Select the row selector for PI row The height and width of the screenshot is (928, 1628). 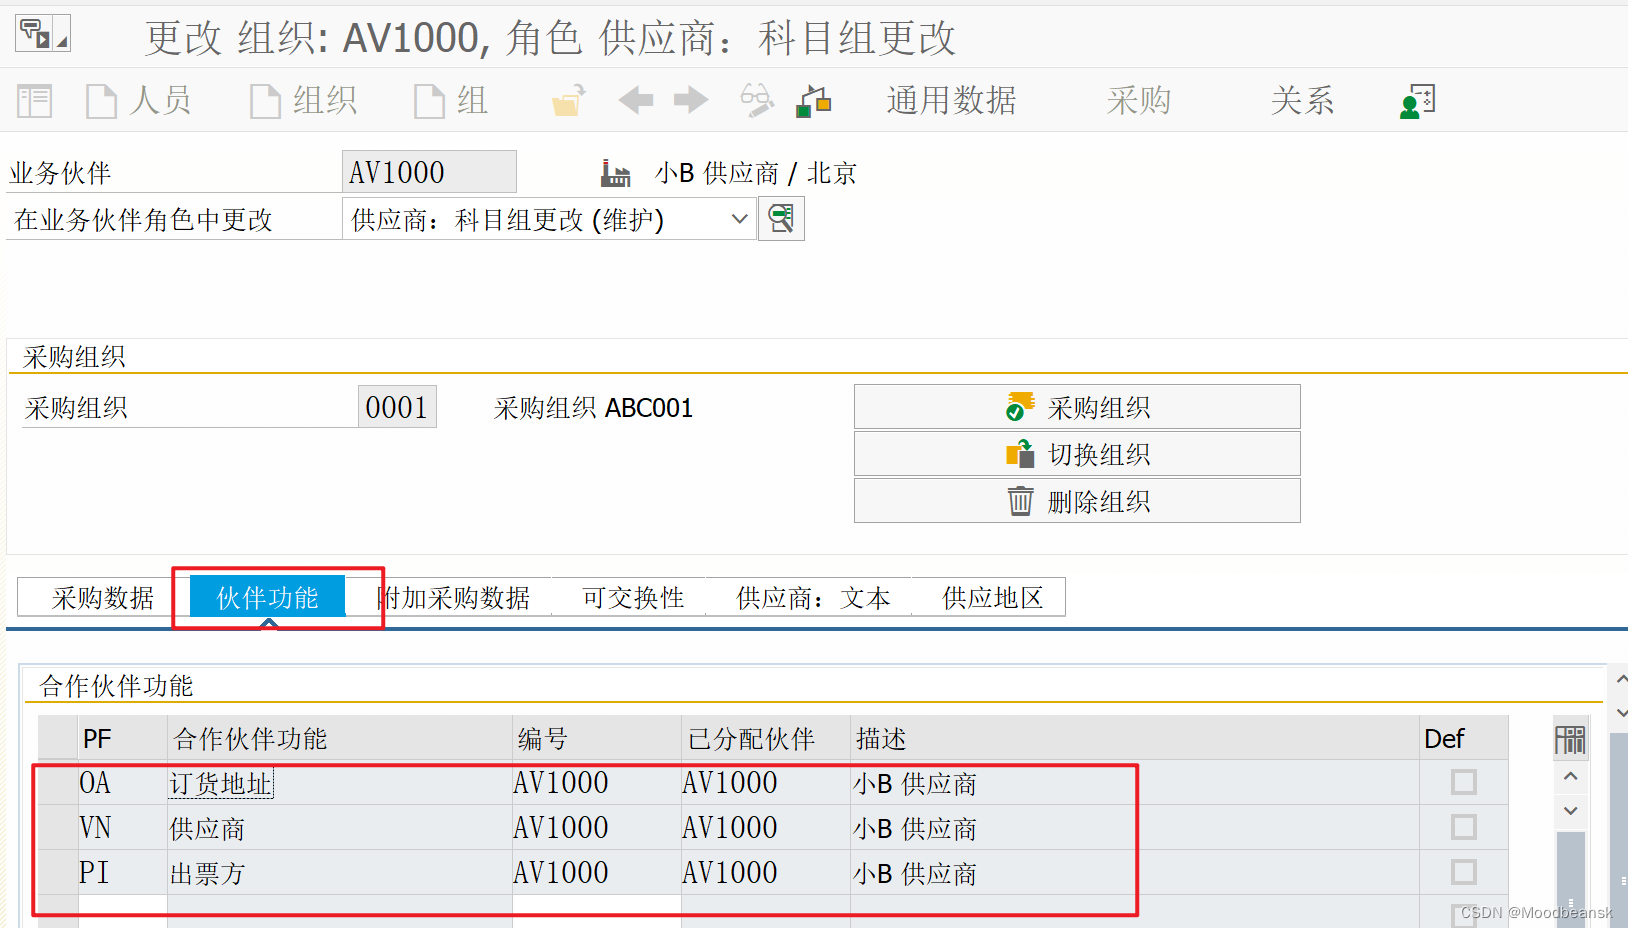pyautogui.click(x=58, y=873)
